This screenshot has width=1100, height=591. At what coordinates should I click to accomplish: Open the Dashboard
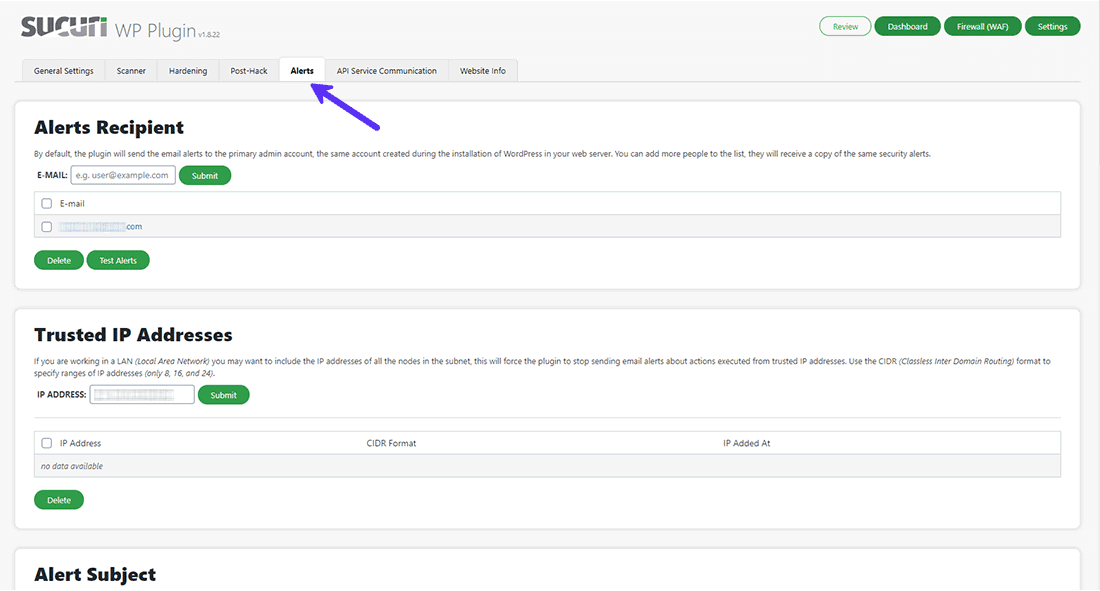tap(907, 25)
